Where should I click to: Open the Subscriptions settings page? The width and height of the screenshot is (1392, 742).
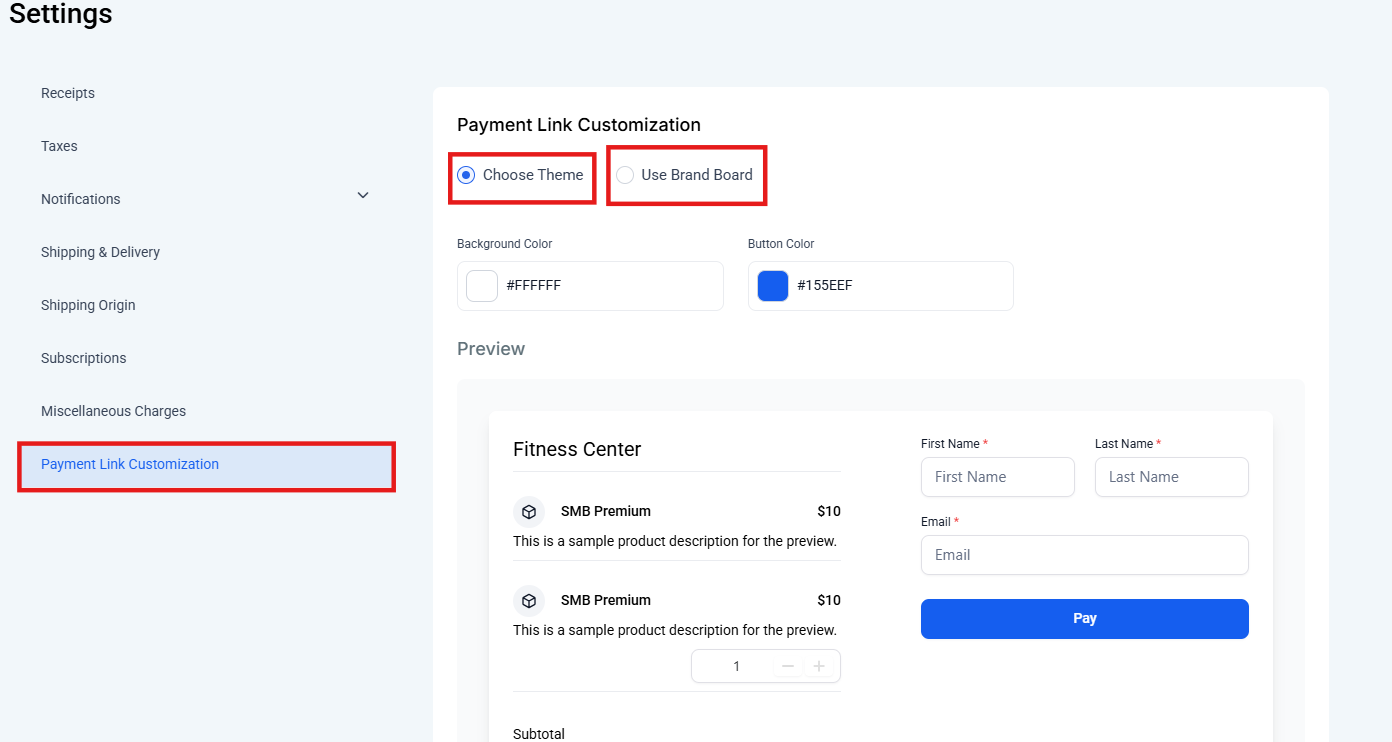coord(84,358)
